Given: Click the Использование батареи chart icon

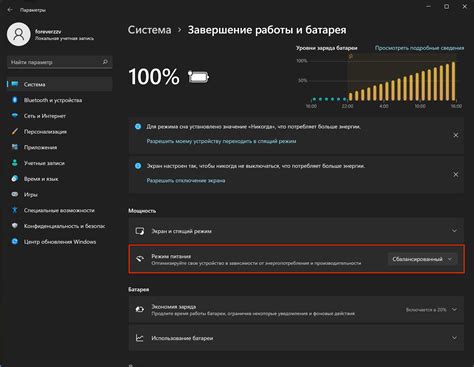Looking at the screenshot, I should [x=140, y=338].
